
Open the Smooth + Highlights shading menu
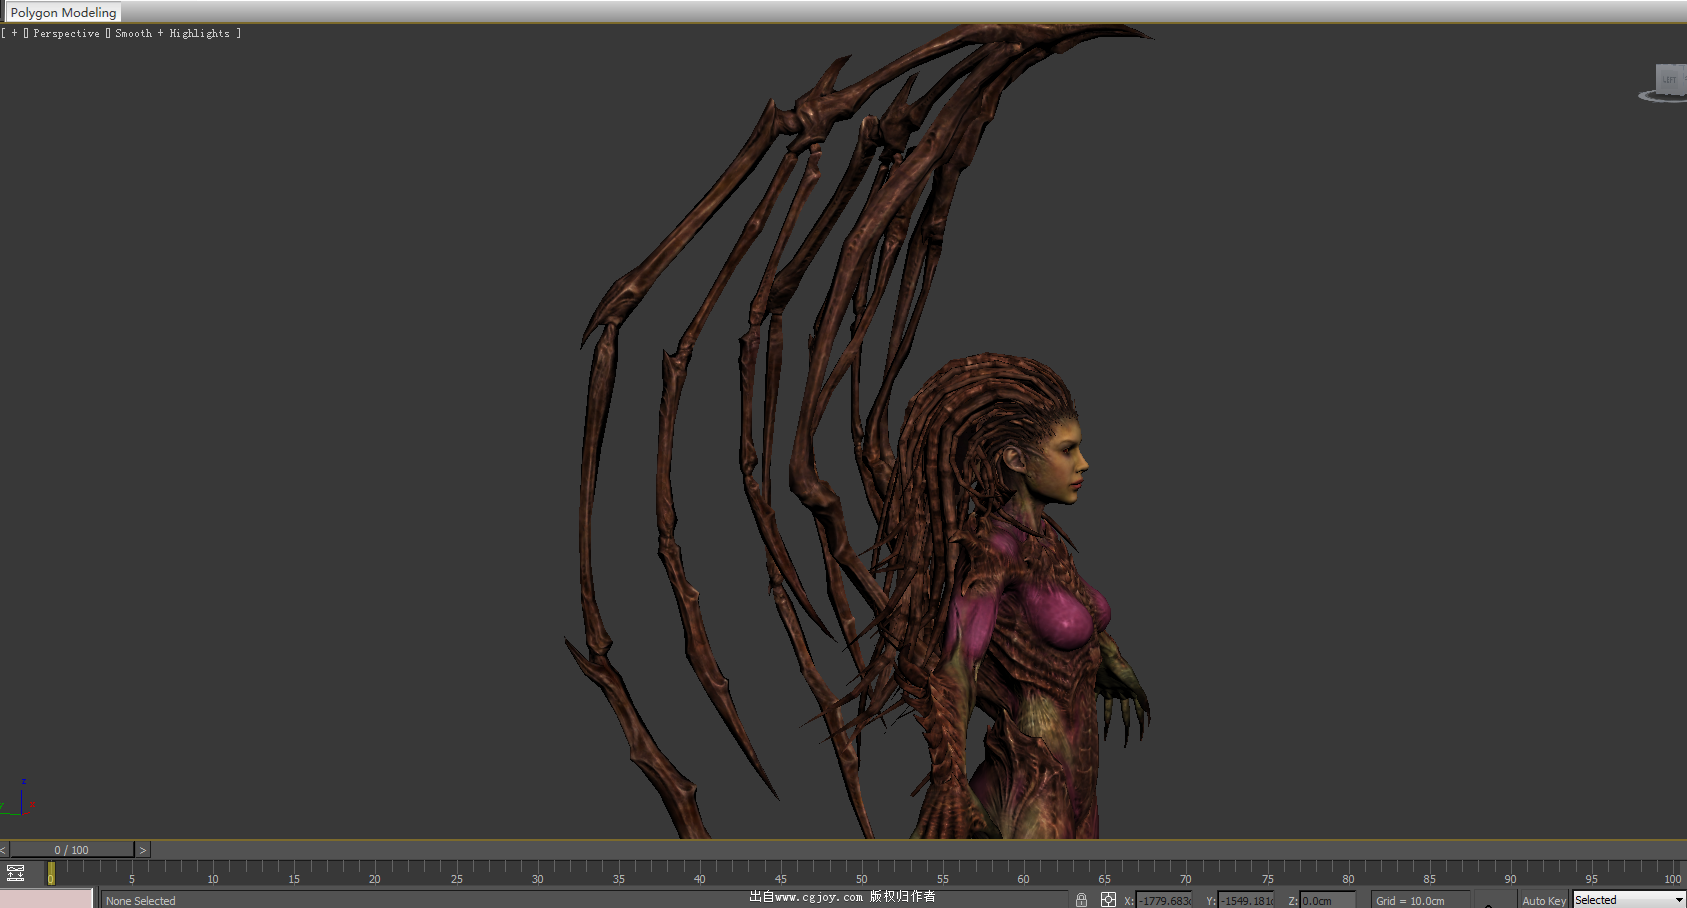tap(172, 33)
